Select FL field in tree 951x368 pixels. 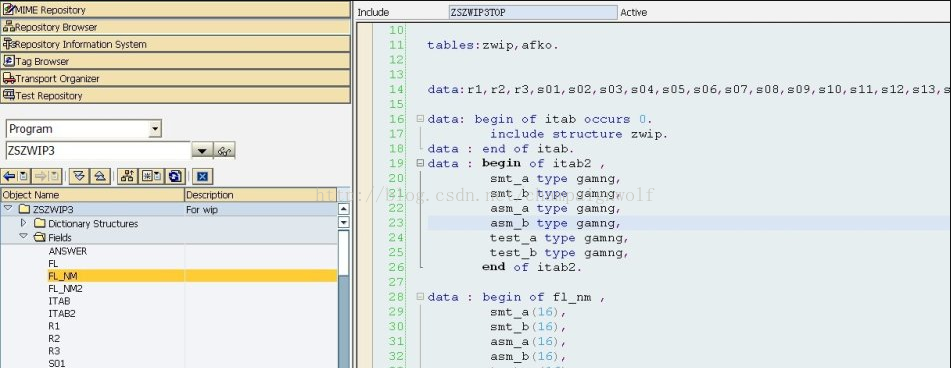coord(53,264)
